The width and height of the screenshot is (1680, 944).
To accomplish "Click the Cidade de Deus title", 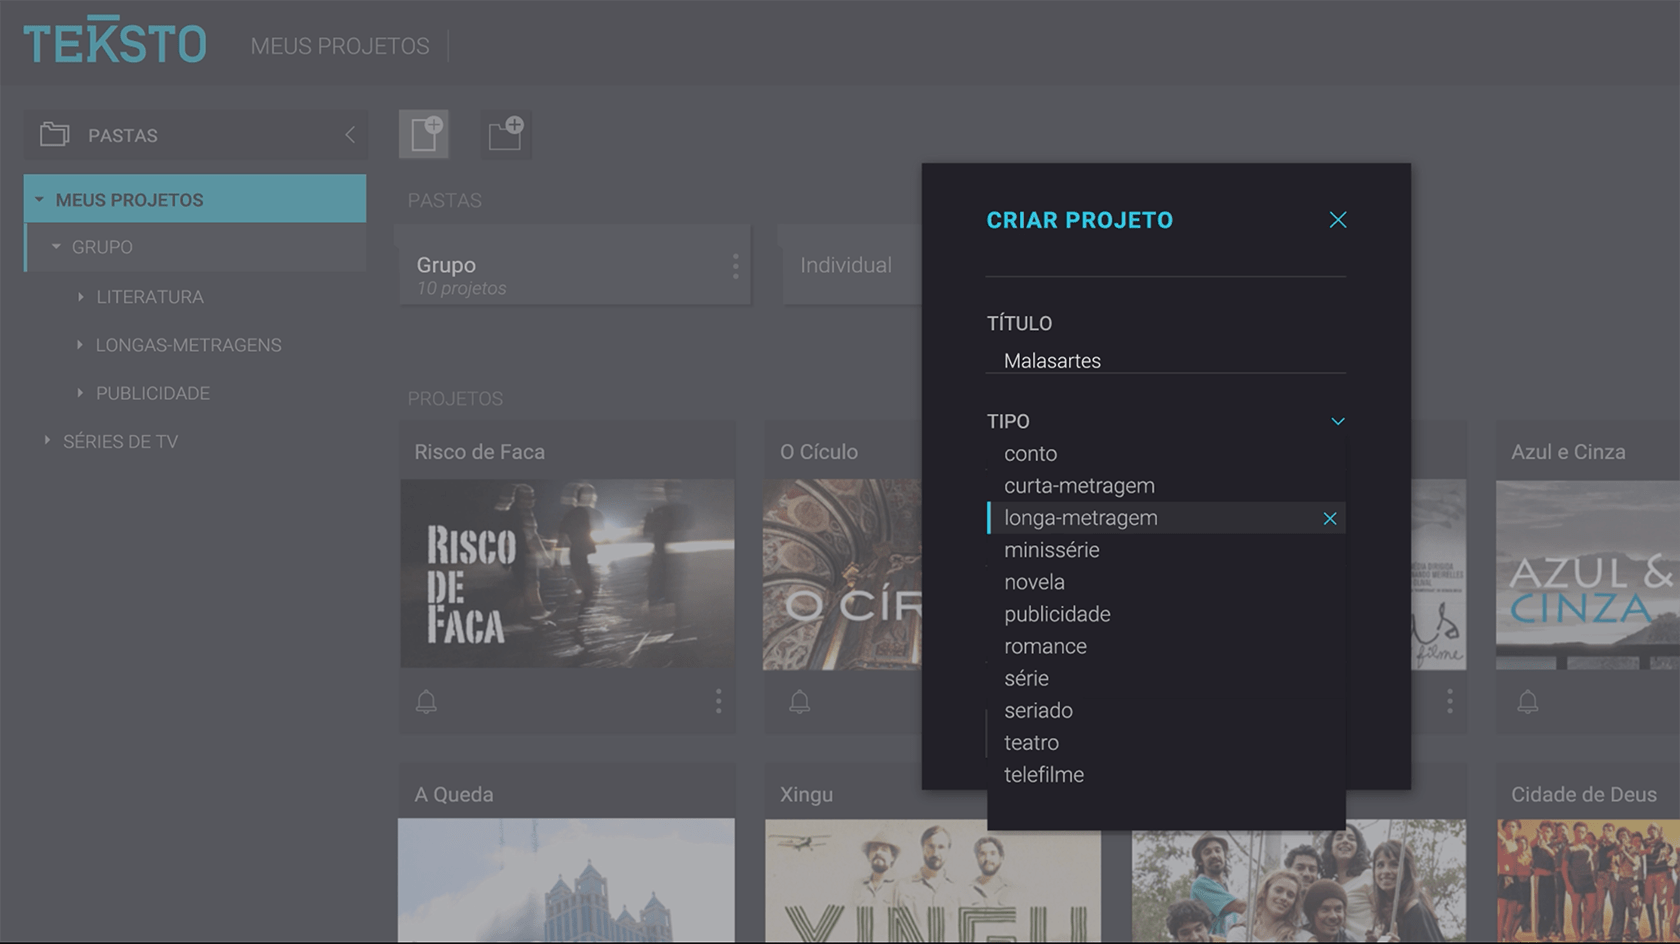I will coord(1584,795).
